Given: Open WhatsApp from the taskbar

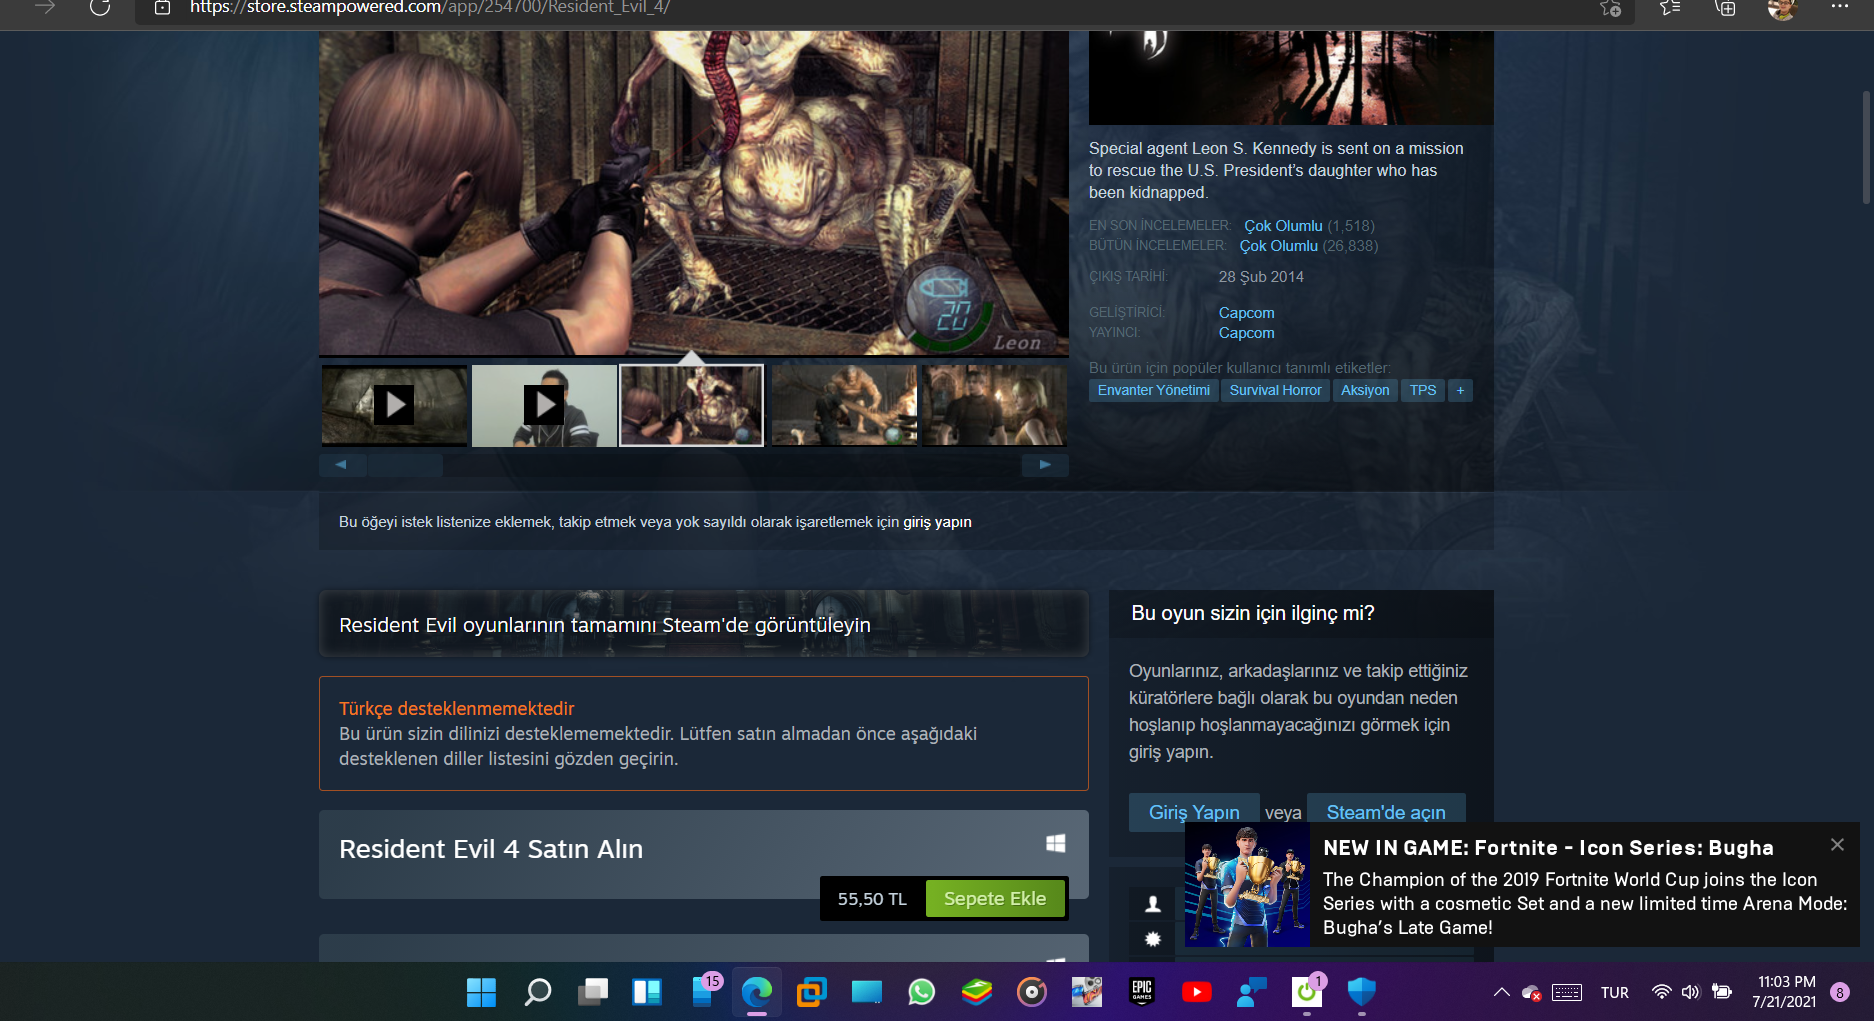Looking at the screenshot, I should pos(922,992).
